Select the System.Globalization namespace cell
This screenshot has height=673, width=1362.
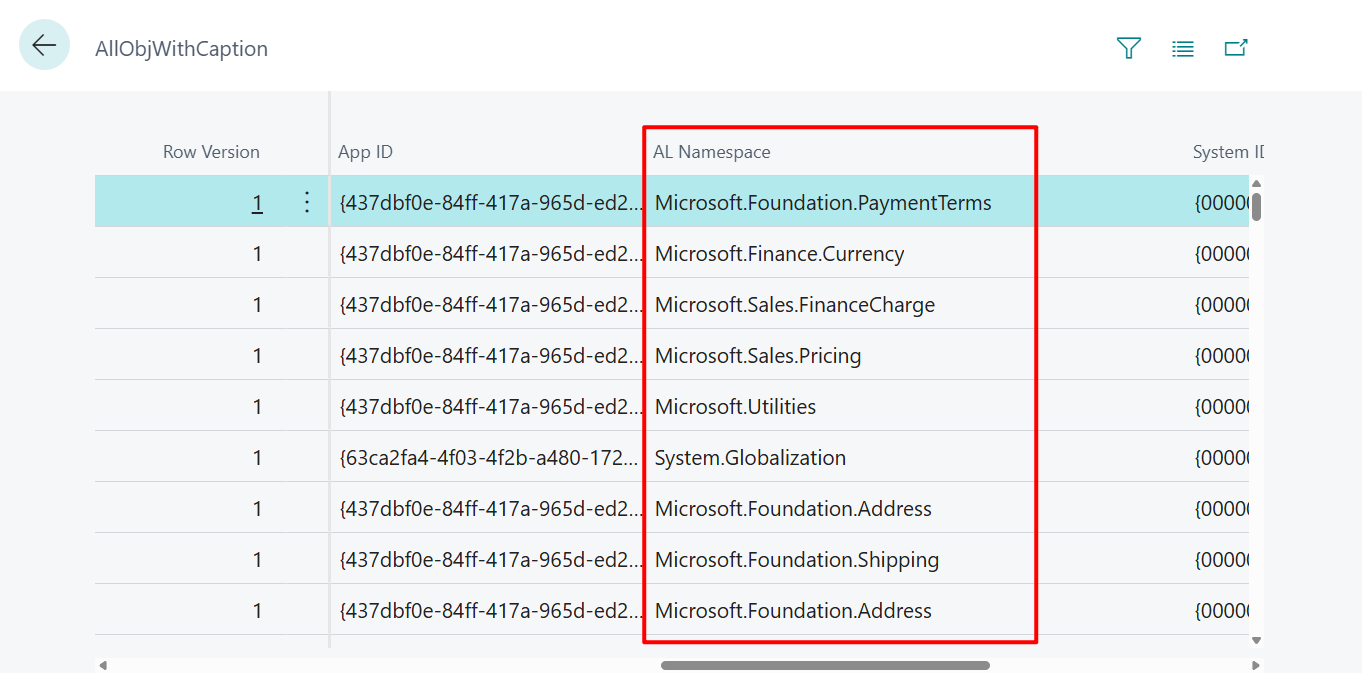point(750,458)
